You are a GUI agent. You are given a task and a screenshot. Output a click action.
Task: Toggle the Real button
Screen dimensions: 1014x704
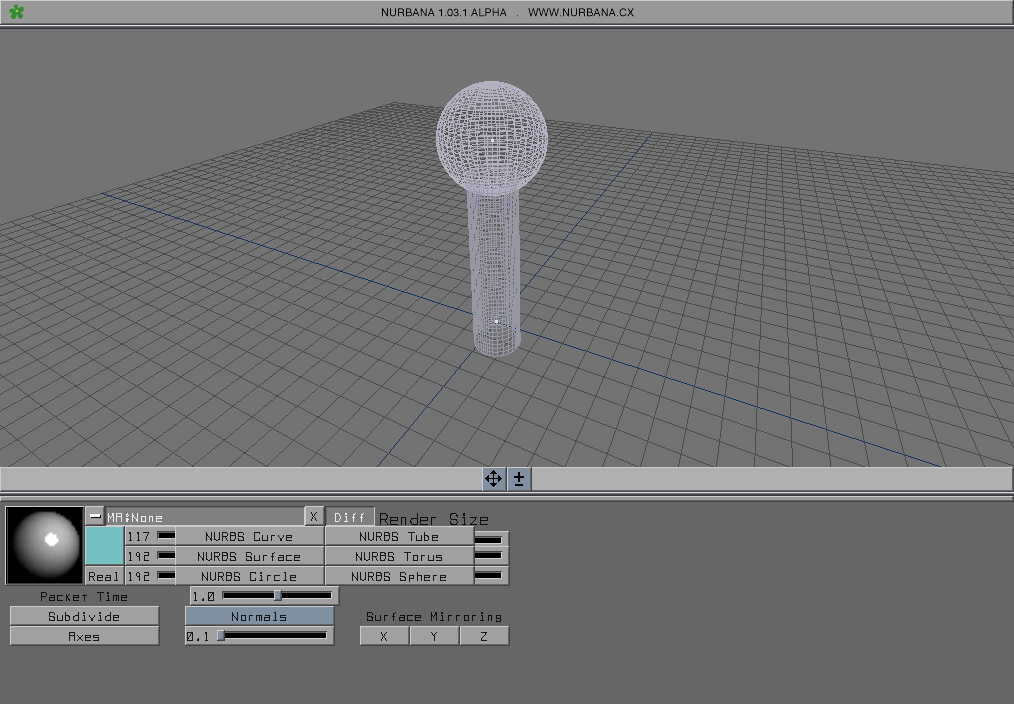click(104, 576)
